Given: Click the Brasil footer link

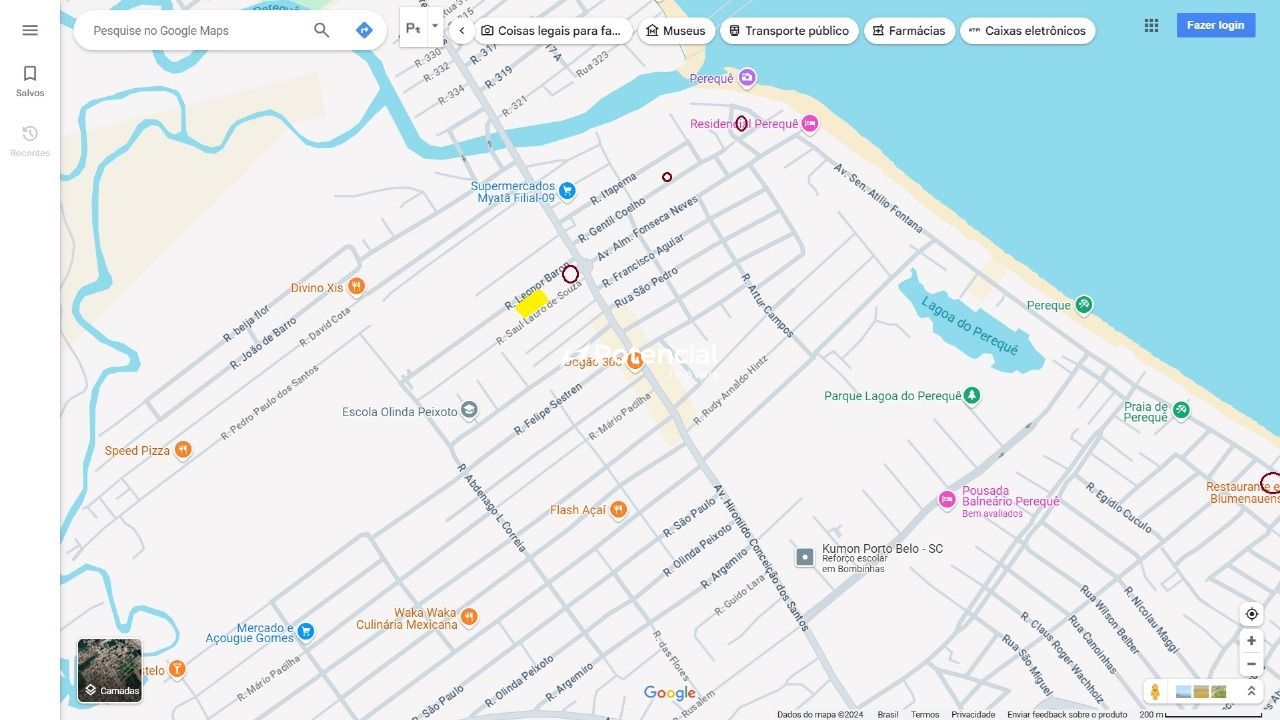Looking at the screenshot, I should tap(888, 714).
